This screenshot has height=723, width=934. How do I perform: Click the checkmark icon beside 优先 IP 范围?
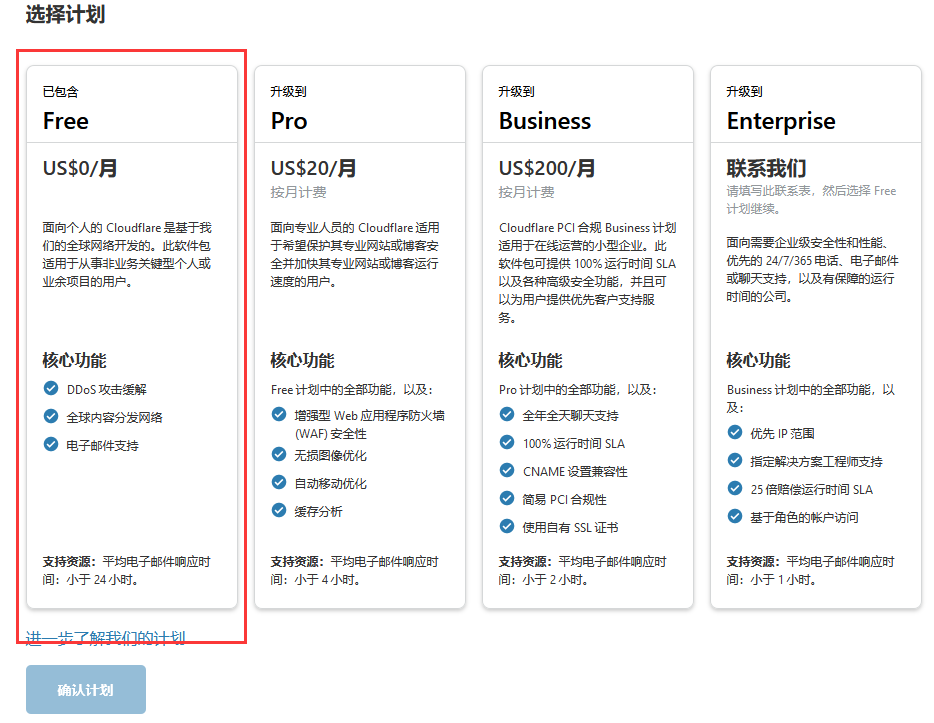(x=735, y=432)
